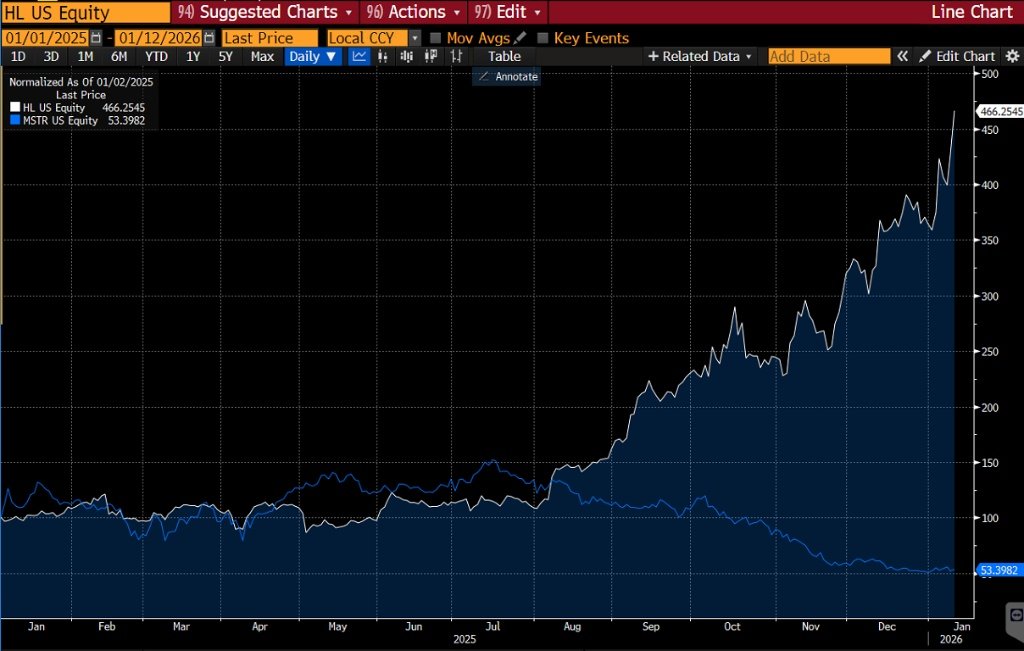Click the MSTR US Equity blue legend swatch
1024x651 pixels.
[15, 121]
